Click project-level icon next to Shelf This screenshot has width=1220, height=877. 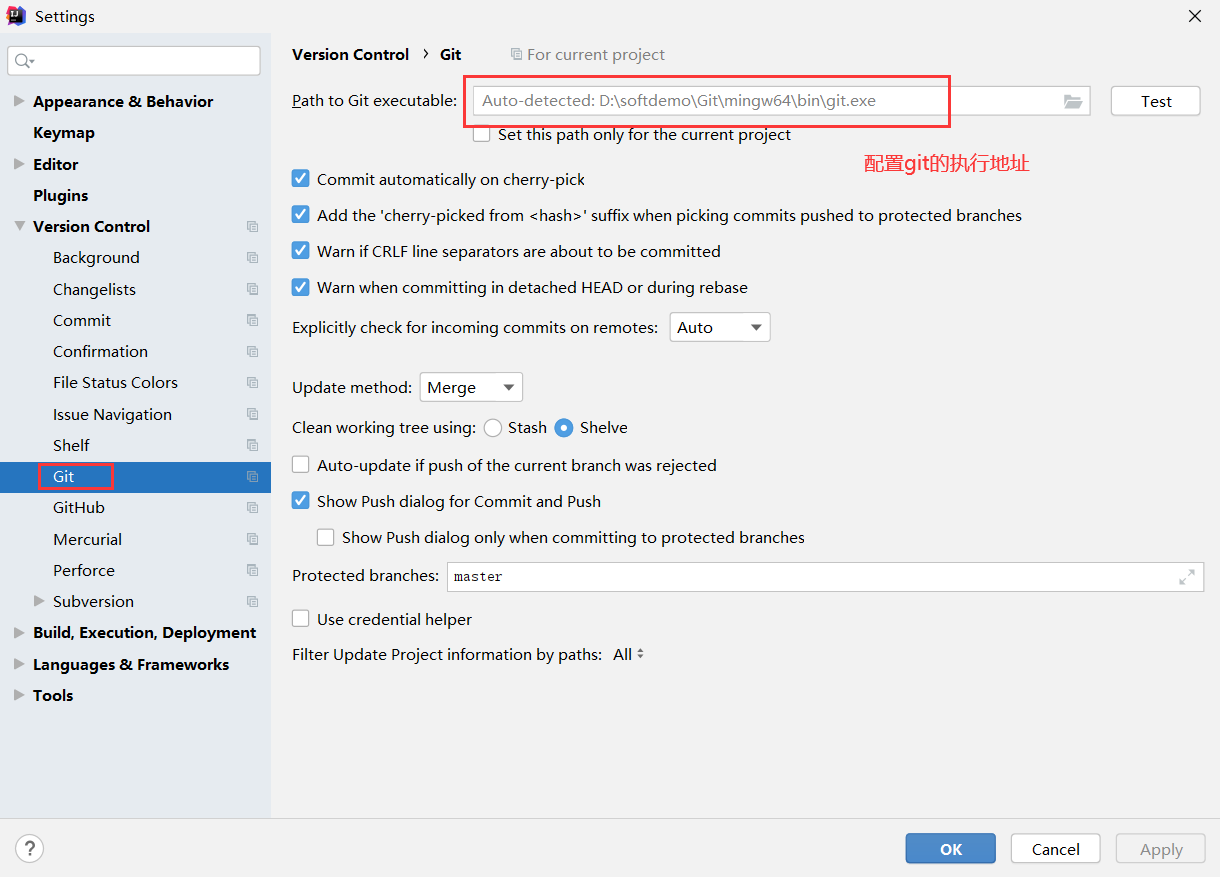tap(252, 445)
